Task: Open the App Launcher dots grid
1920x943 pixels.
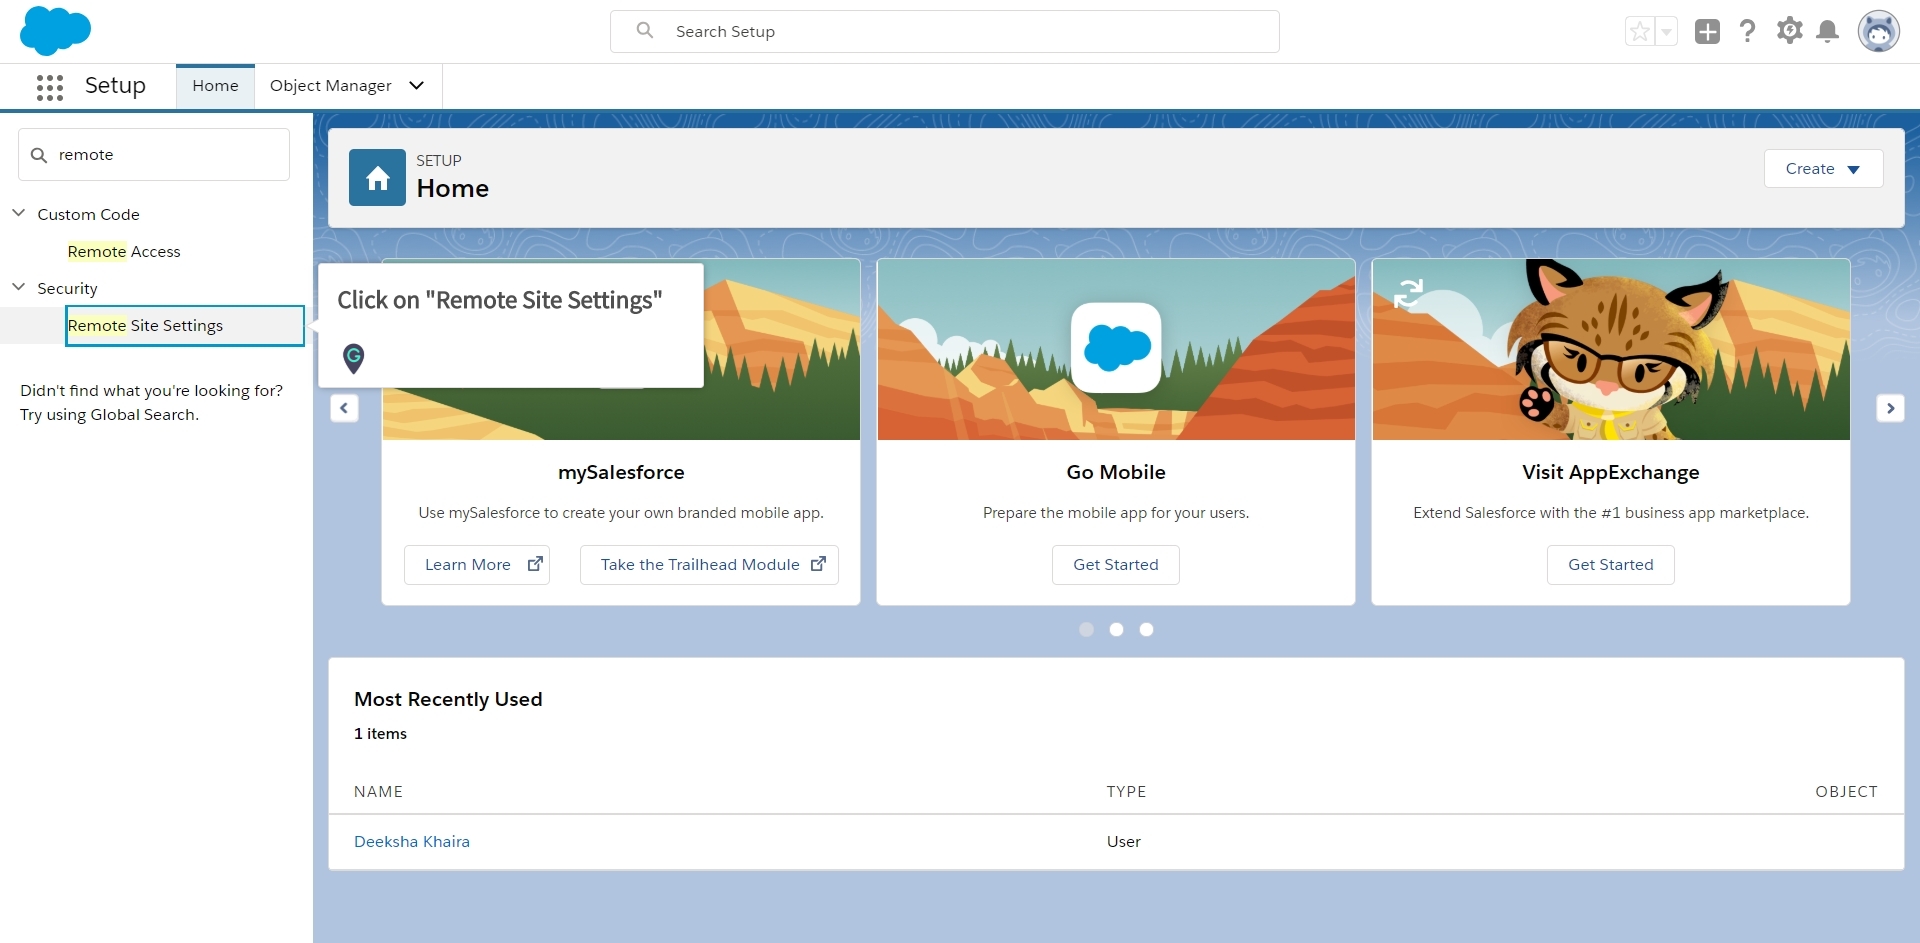Action: pyautogui.click(x=50, y=87)
